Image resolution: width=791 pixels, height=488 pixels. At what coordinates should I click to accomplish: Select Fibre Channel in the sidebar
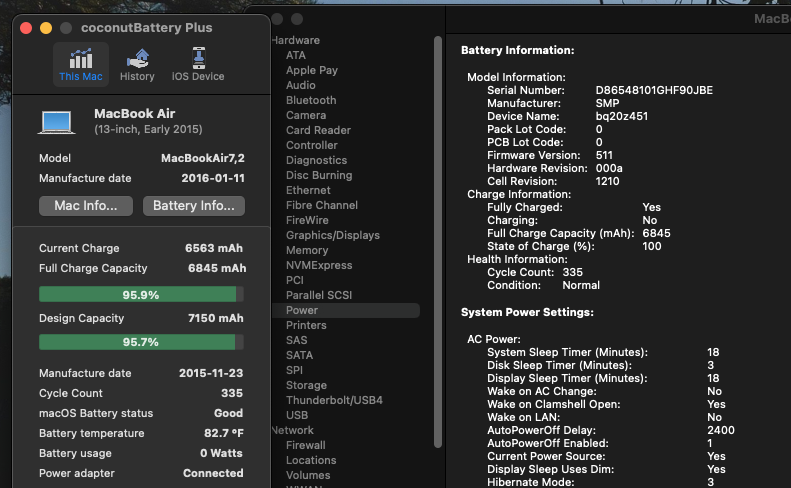[322, 205]
